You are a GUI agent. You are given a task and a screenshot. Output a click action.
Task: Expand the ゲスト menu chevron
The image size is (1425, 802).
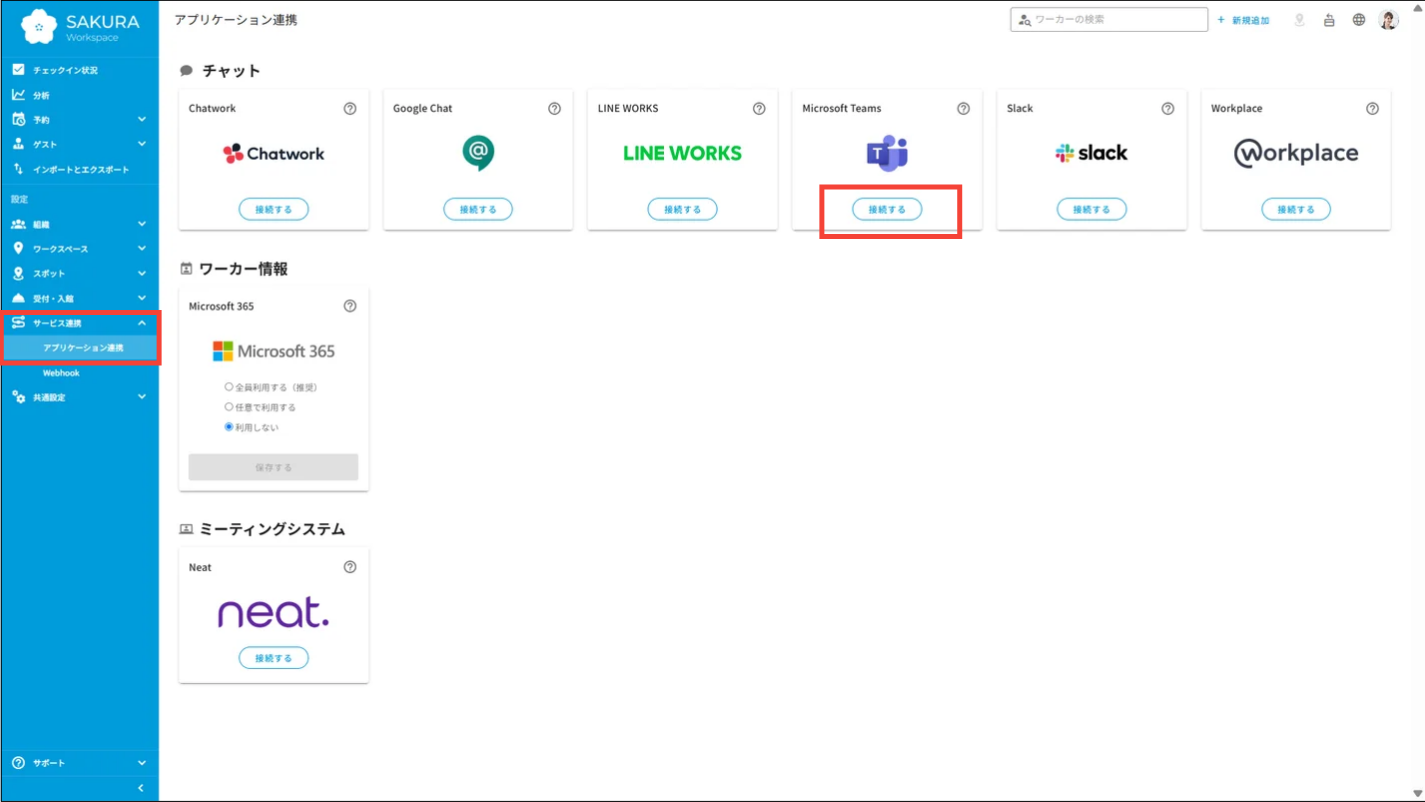tap(142, 144)
